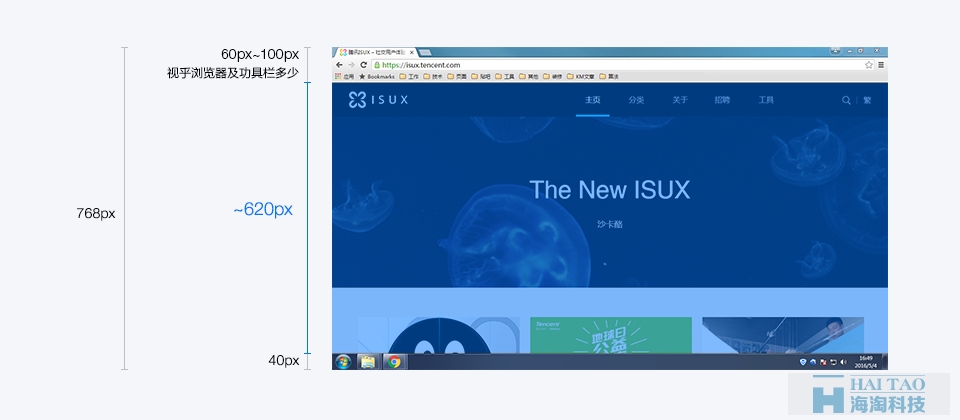
Task: Click the 'The New ISUX' banner headline
Action: 609,190
